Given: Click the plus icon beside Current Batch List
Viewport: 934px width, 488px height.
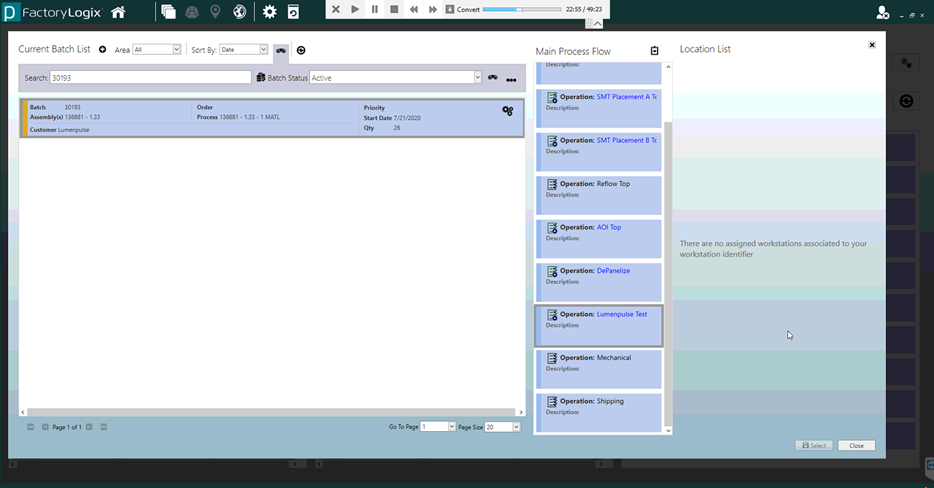Looking at the screenshot, I should 102,50.
